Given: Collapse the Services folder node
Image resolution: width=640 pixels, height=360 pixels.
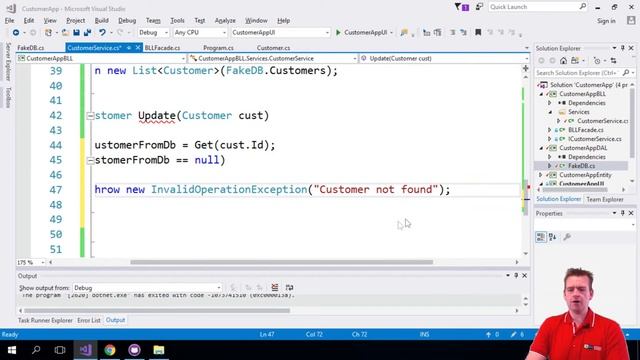Looking at the screenshot, I should tap(550, 112).
